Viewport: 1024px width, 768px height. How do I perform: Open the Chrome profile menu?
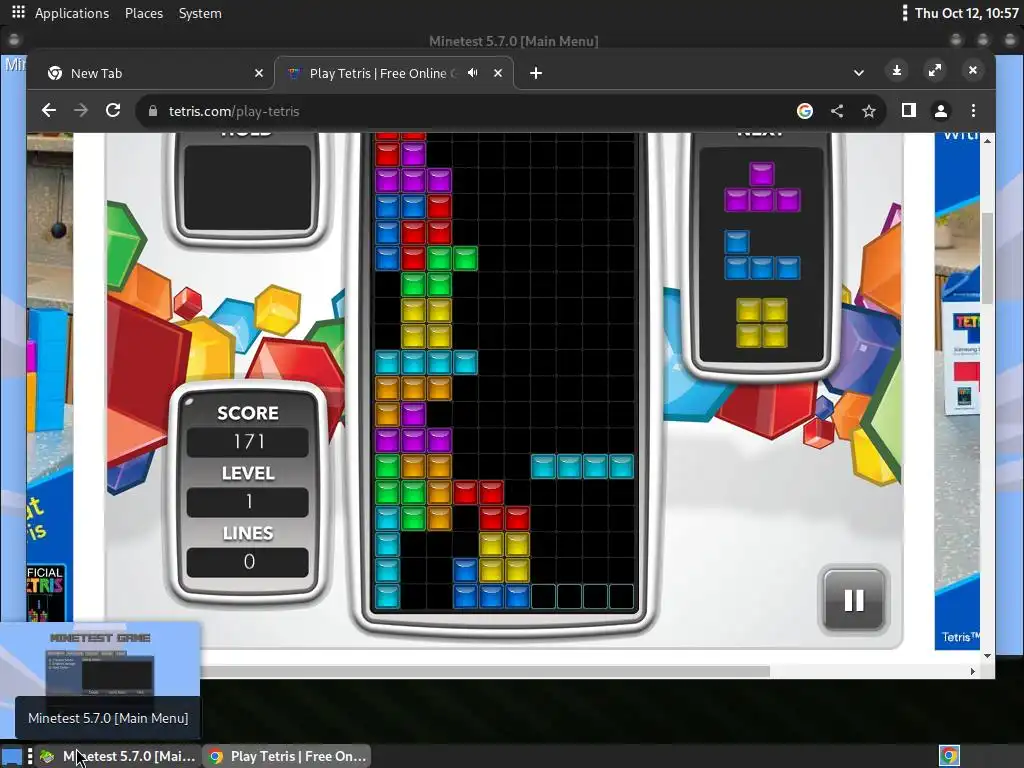(940, 111)
